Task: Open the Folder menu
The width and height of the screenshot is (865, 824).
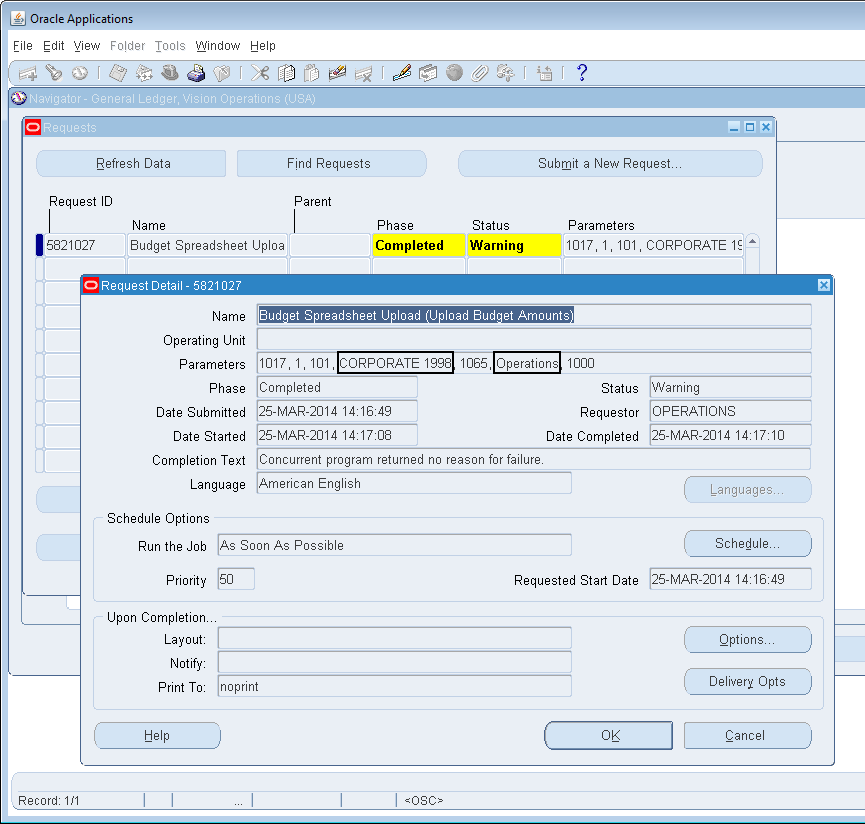Action: 127,46
